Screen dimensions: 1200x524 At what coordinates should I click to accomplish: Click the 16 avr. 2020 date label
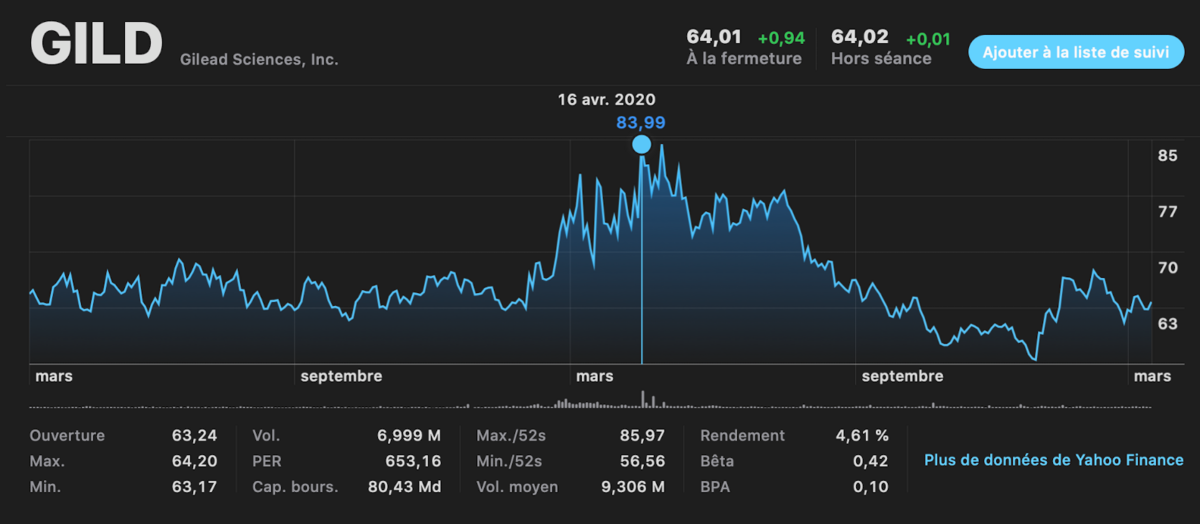[x=607, y=100]
